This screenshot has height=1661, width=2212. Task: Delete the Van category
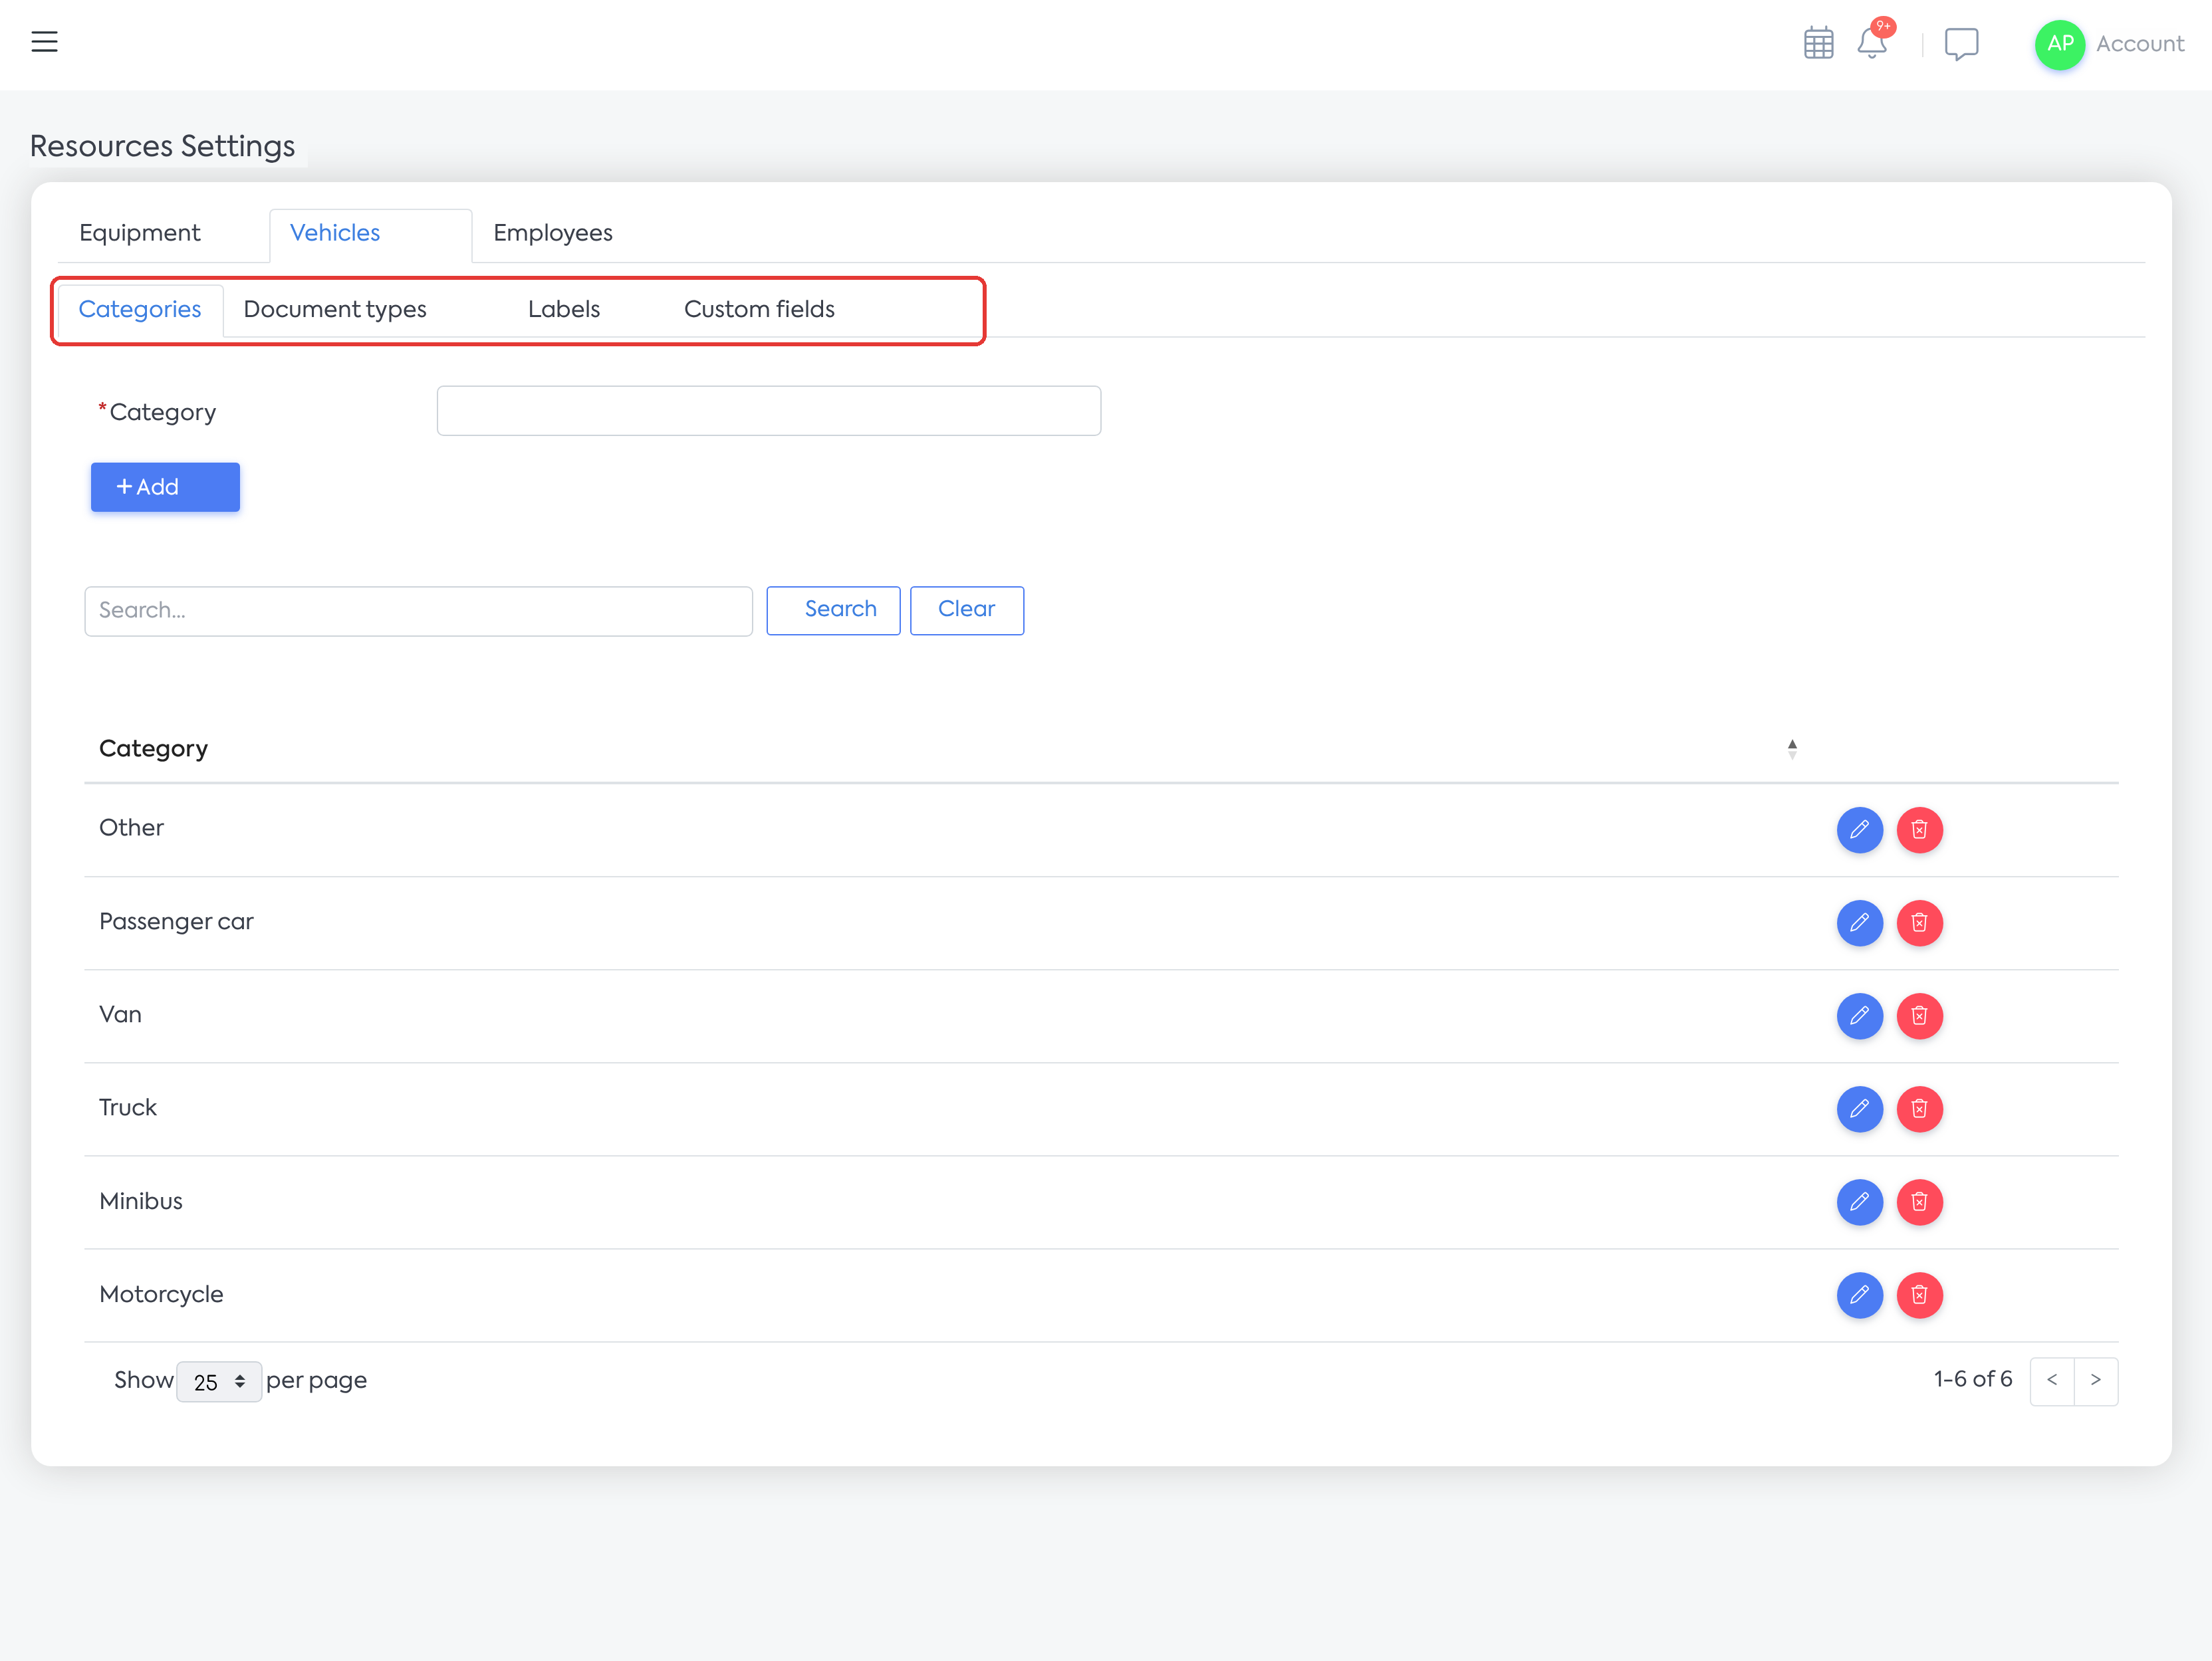point(1919,1016)
